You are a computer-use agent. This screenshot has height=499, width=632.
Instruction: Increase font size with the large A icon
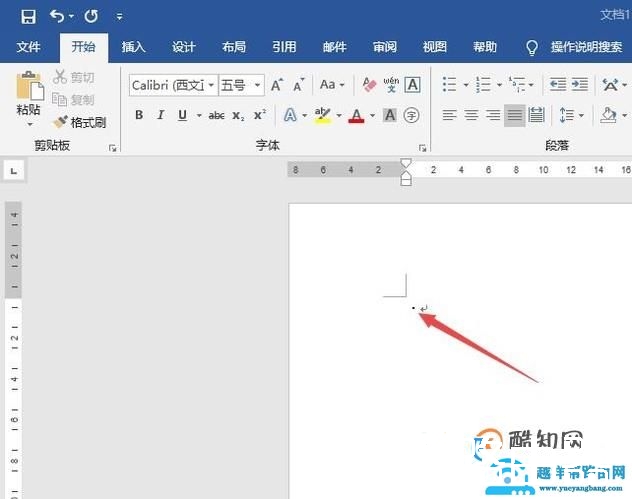[276, 85]
